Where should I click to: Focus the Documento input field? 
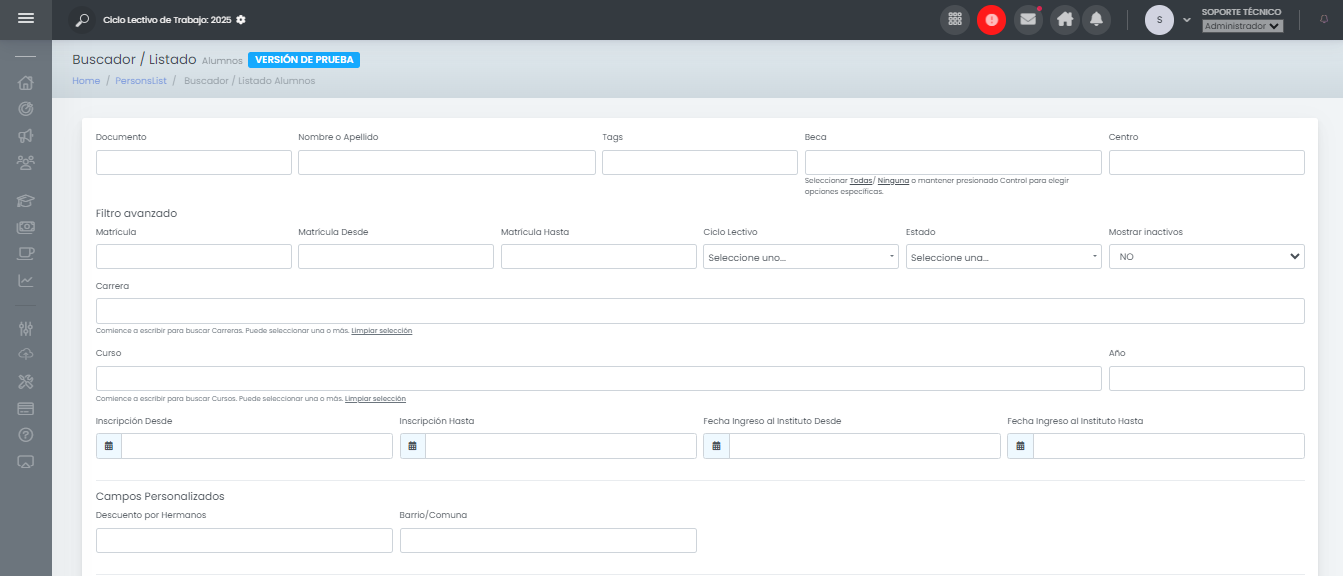tap(194, 162)
